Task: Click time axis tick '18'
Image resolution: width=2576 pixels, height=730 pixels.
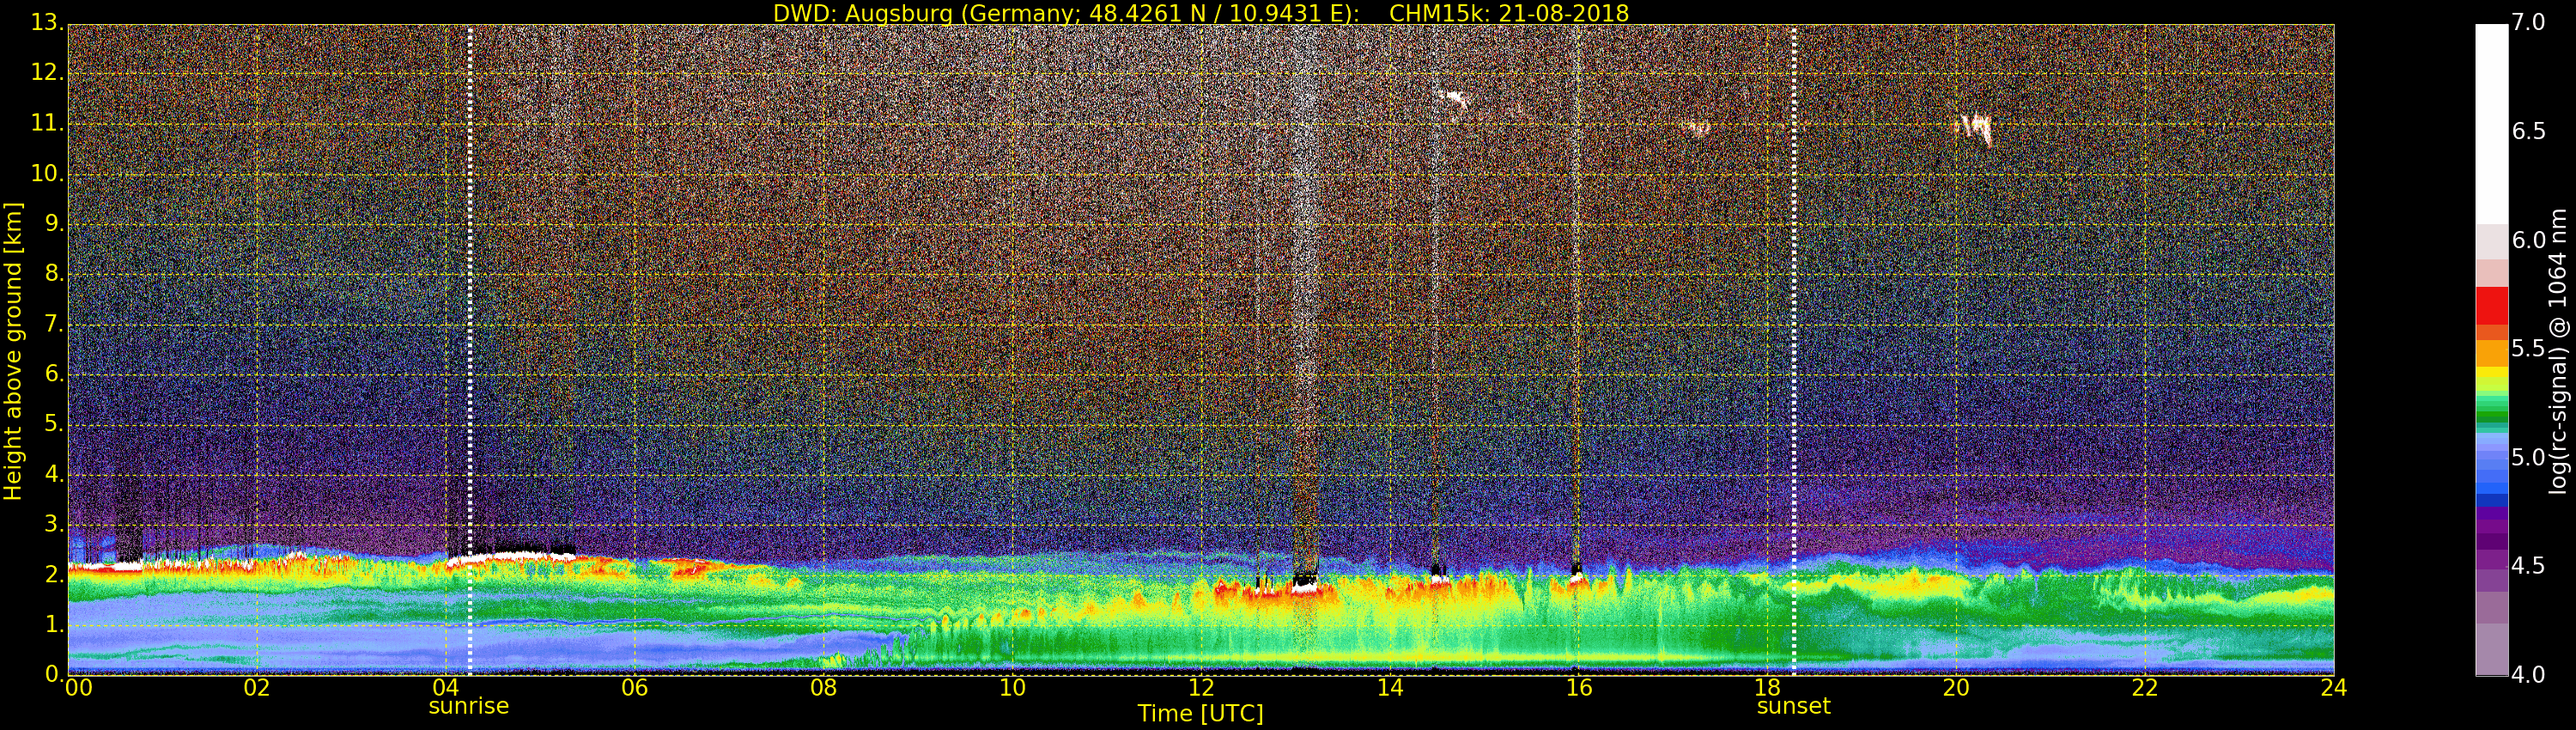Action: pyautogui.click(x=1768, y=687)
